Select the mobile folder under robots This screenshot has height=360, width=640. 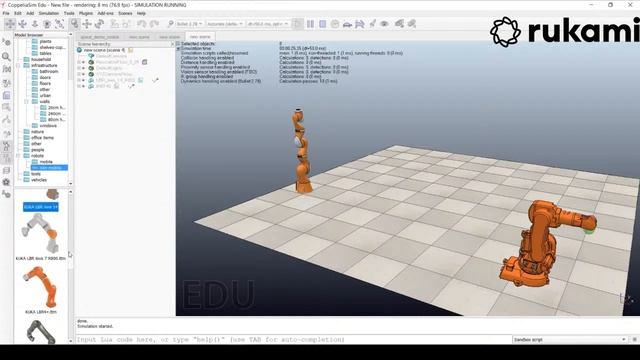(x=46, y=162)
